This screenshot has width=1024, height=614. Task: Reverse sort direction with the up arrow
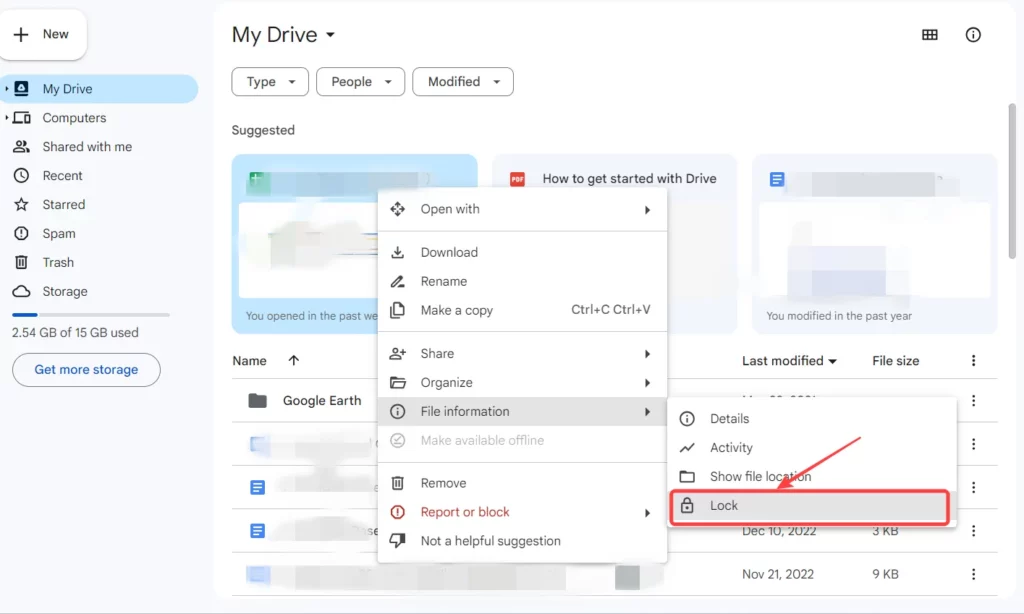click(294, 361)
